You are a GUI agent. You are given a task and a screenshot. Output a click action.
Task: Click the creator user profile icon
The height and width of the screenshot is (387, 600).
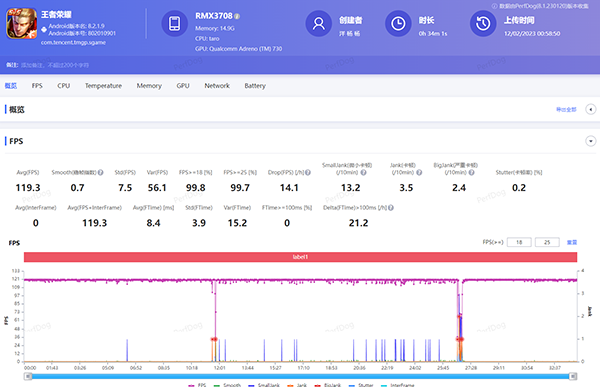(x=318, y=24)
